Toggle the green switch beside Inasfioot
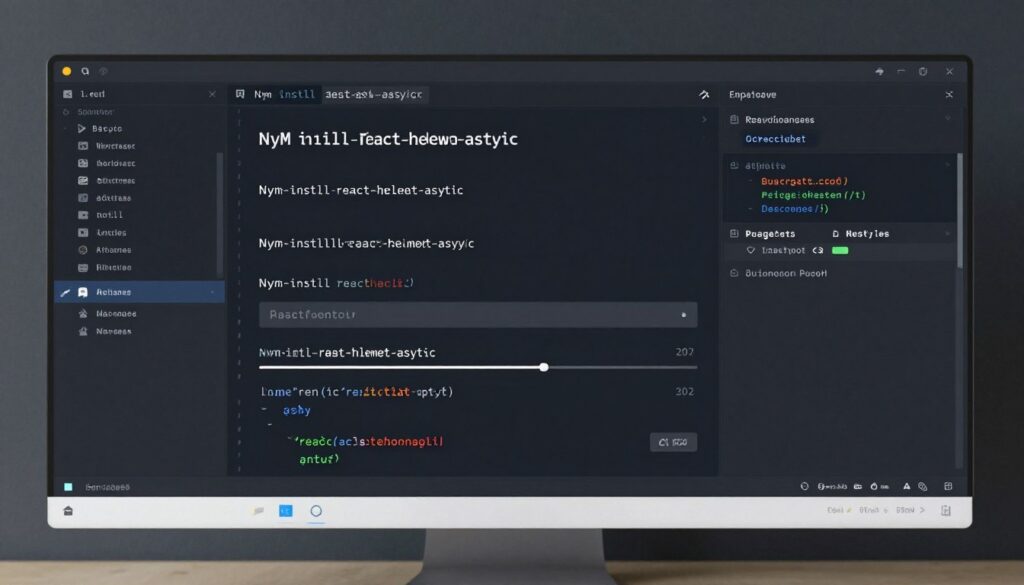 coord(840,250)
